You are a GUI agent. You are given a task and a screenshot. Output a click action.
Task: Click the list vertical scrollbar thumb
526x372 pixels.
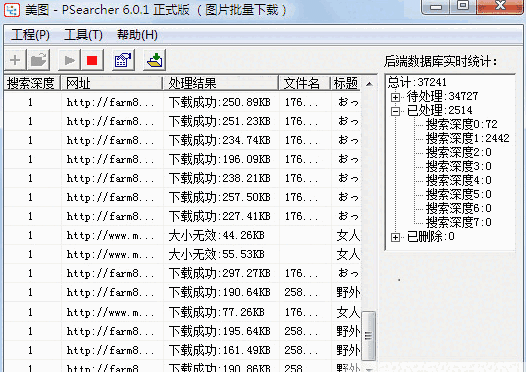pos(369,336)
